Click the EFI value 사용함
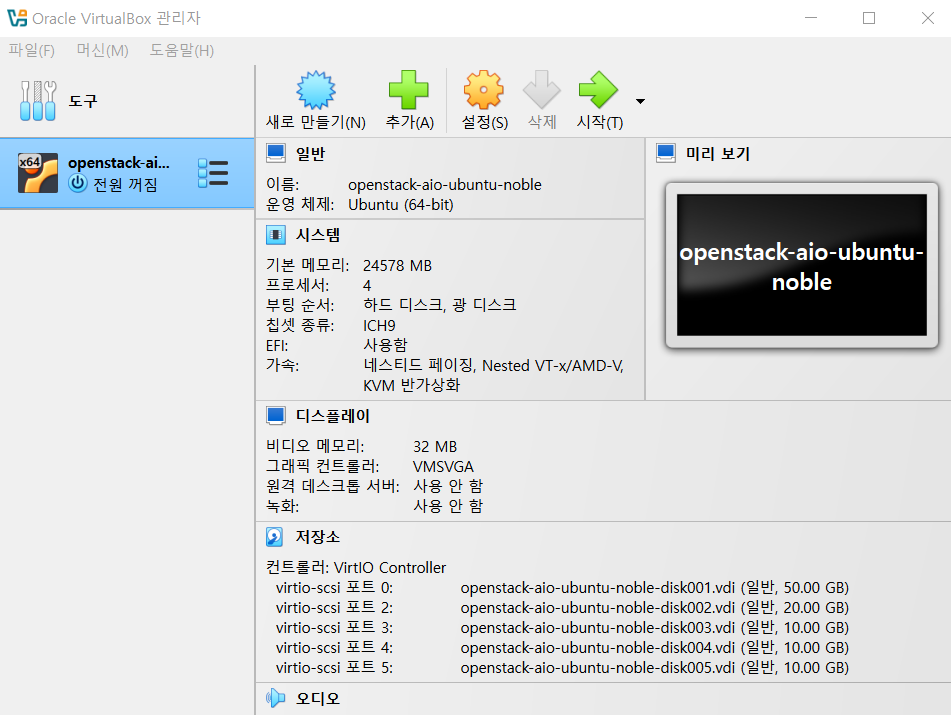This screenshot has width=951, height=715. [385, 345]
